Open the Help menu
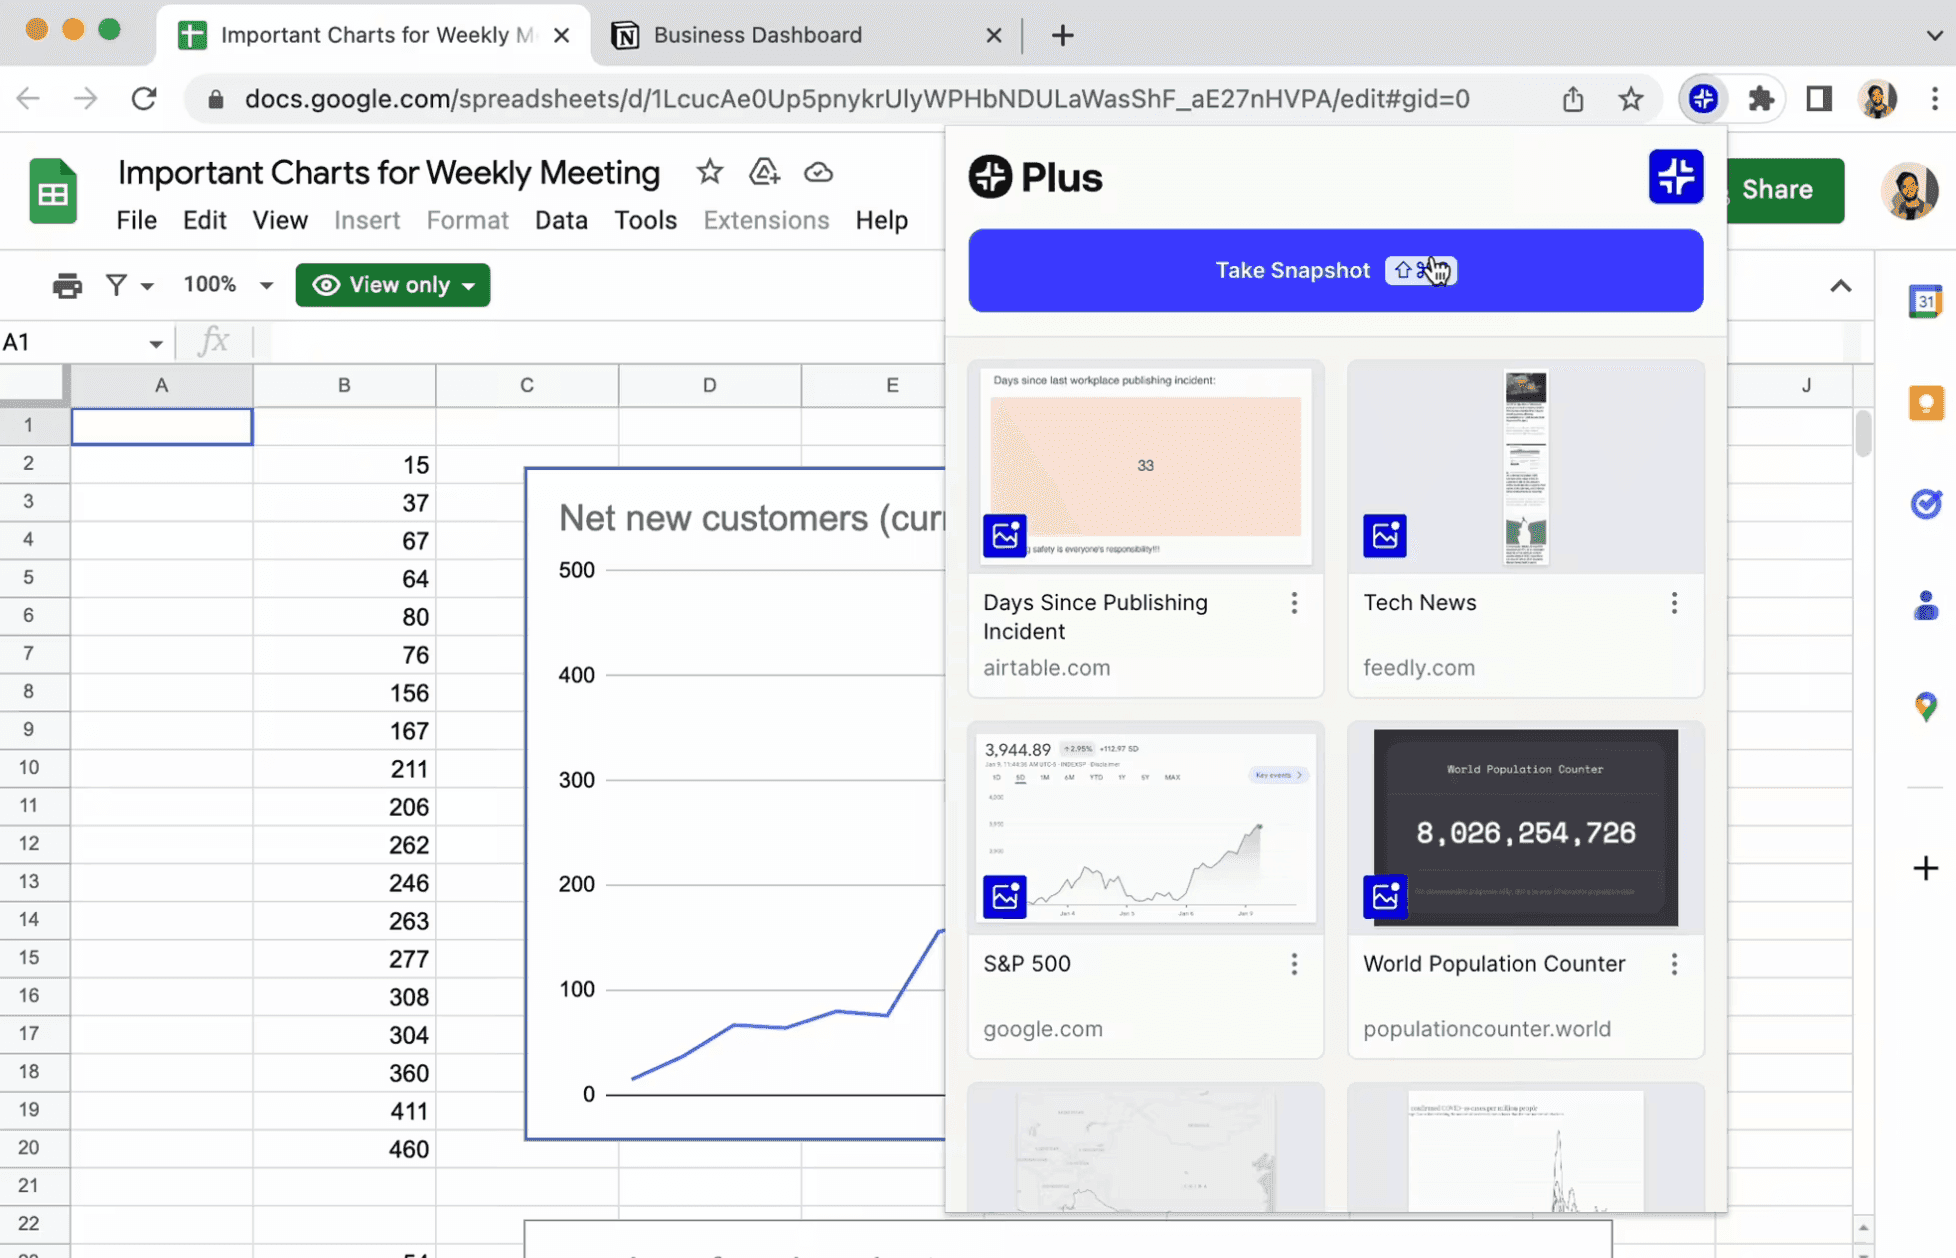 [x=881, y=220]
